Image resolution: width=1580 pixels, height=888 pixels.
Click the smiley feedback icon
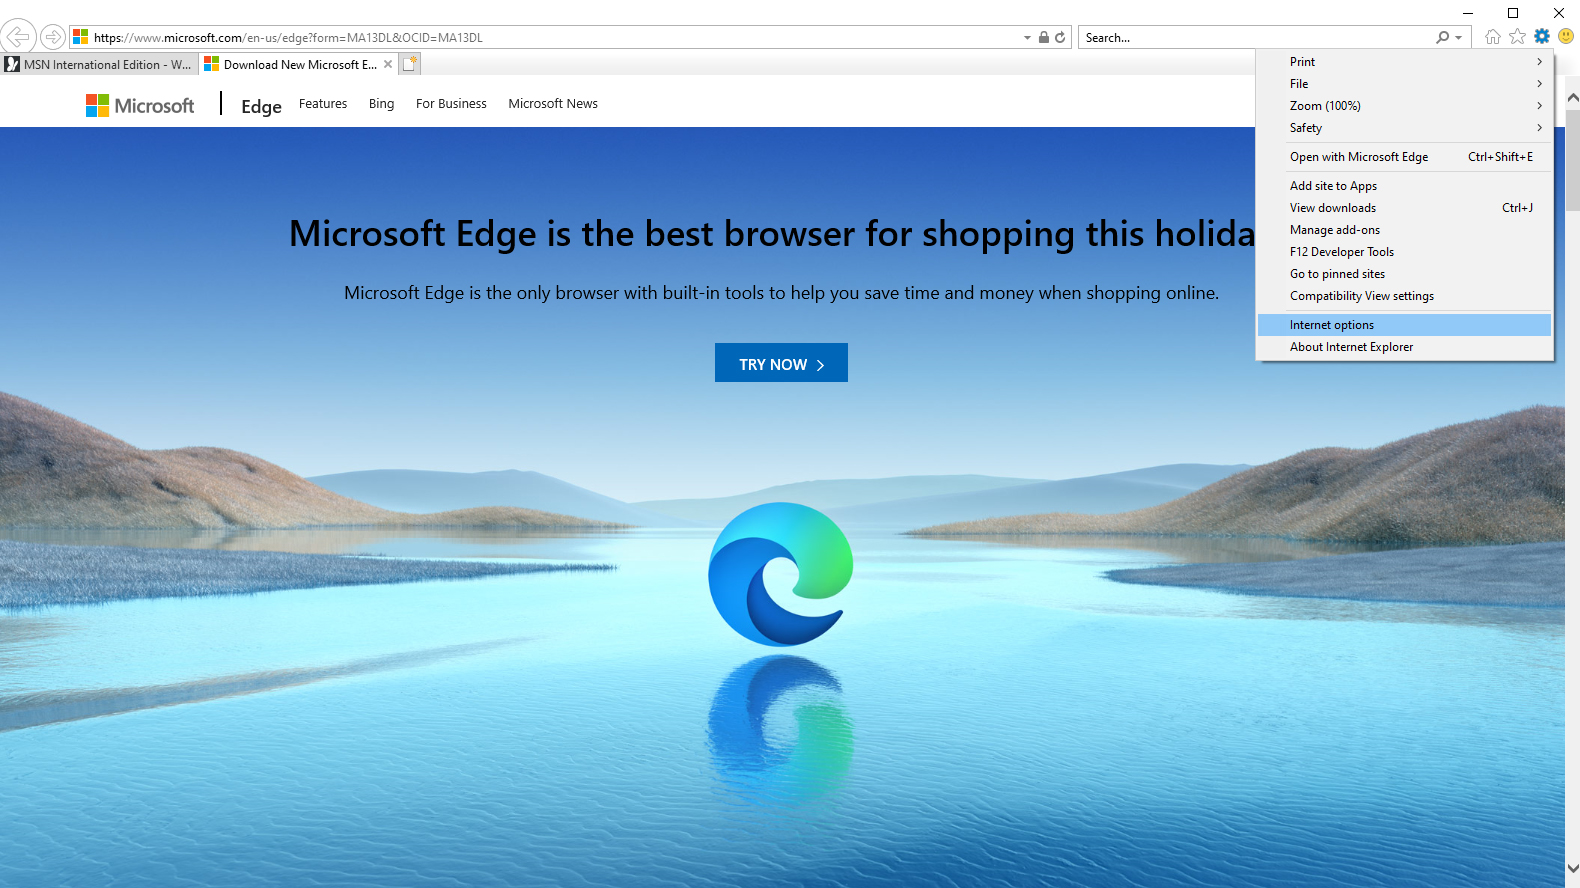[x=1566, y=37]
